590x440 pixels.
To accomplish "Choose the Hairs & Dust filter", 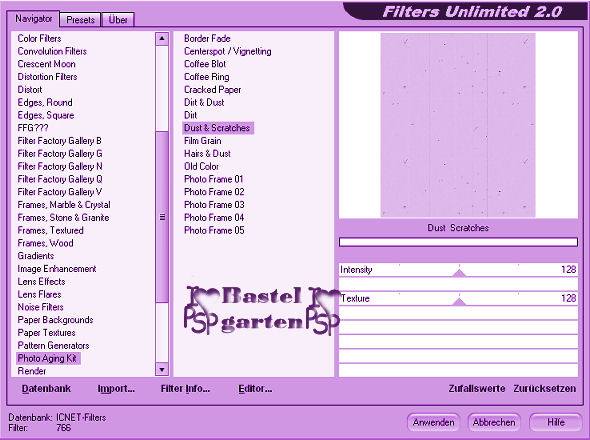I will [207, 154].
